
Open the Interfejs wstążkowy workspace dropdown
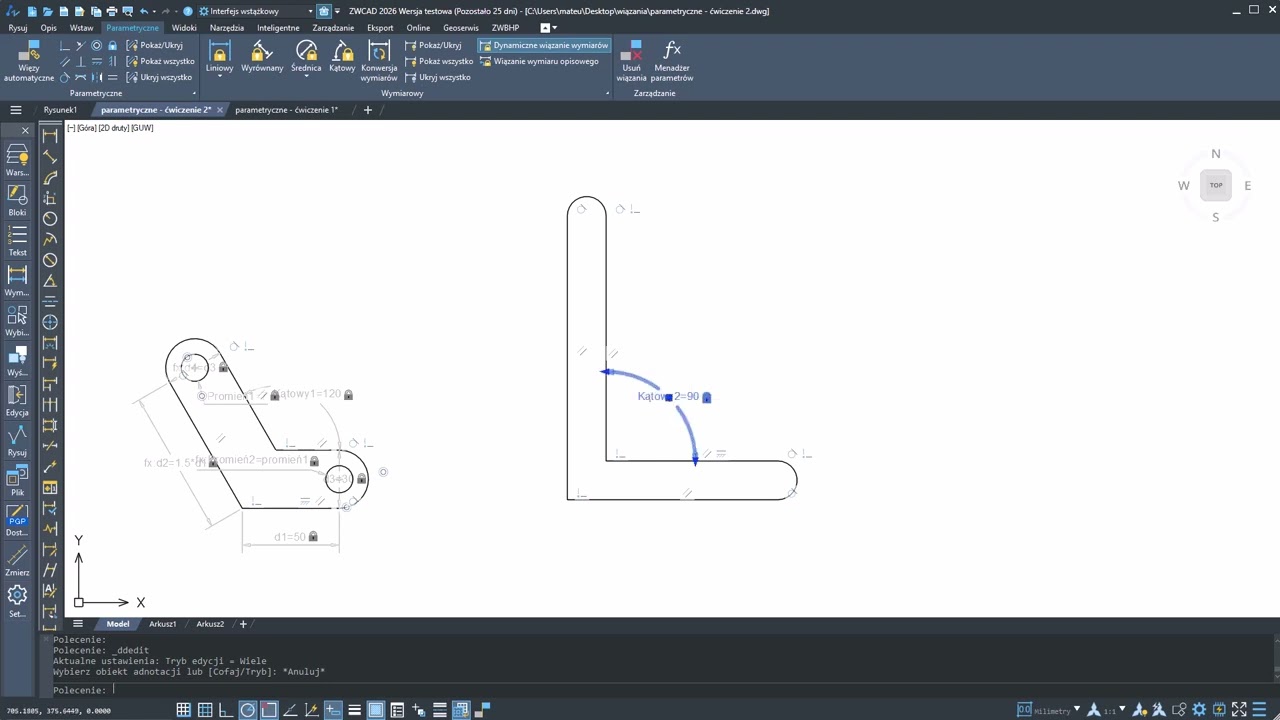(x=256, y=11)
